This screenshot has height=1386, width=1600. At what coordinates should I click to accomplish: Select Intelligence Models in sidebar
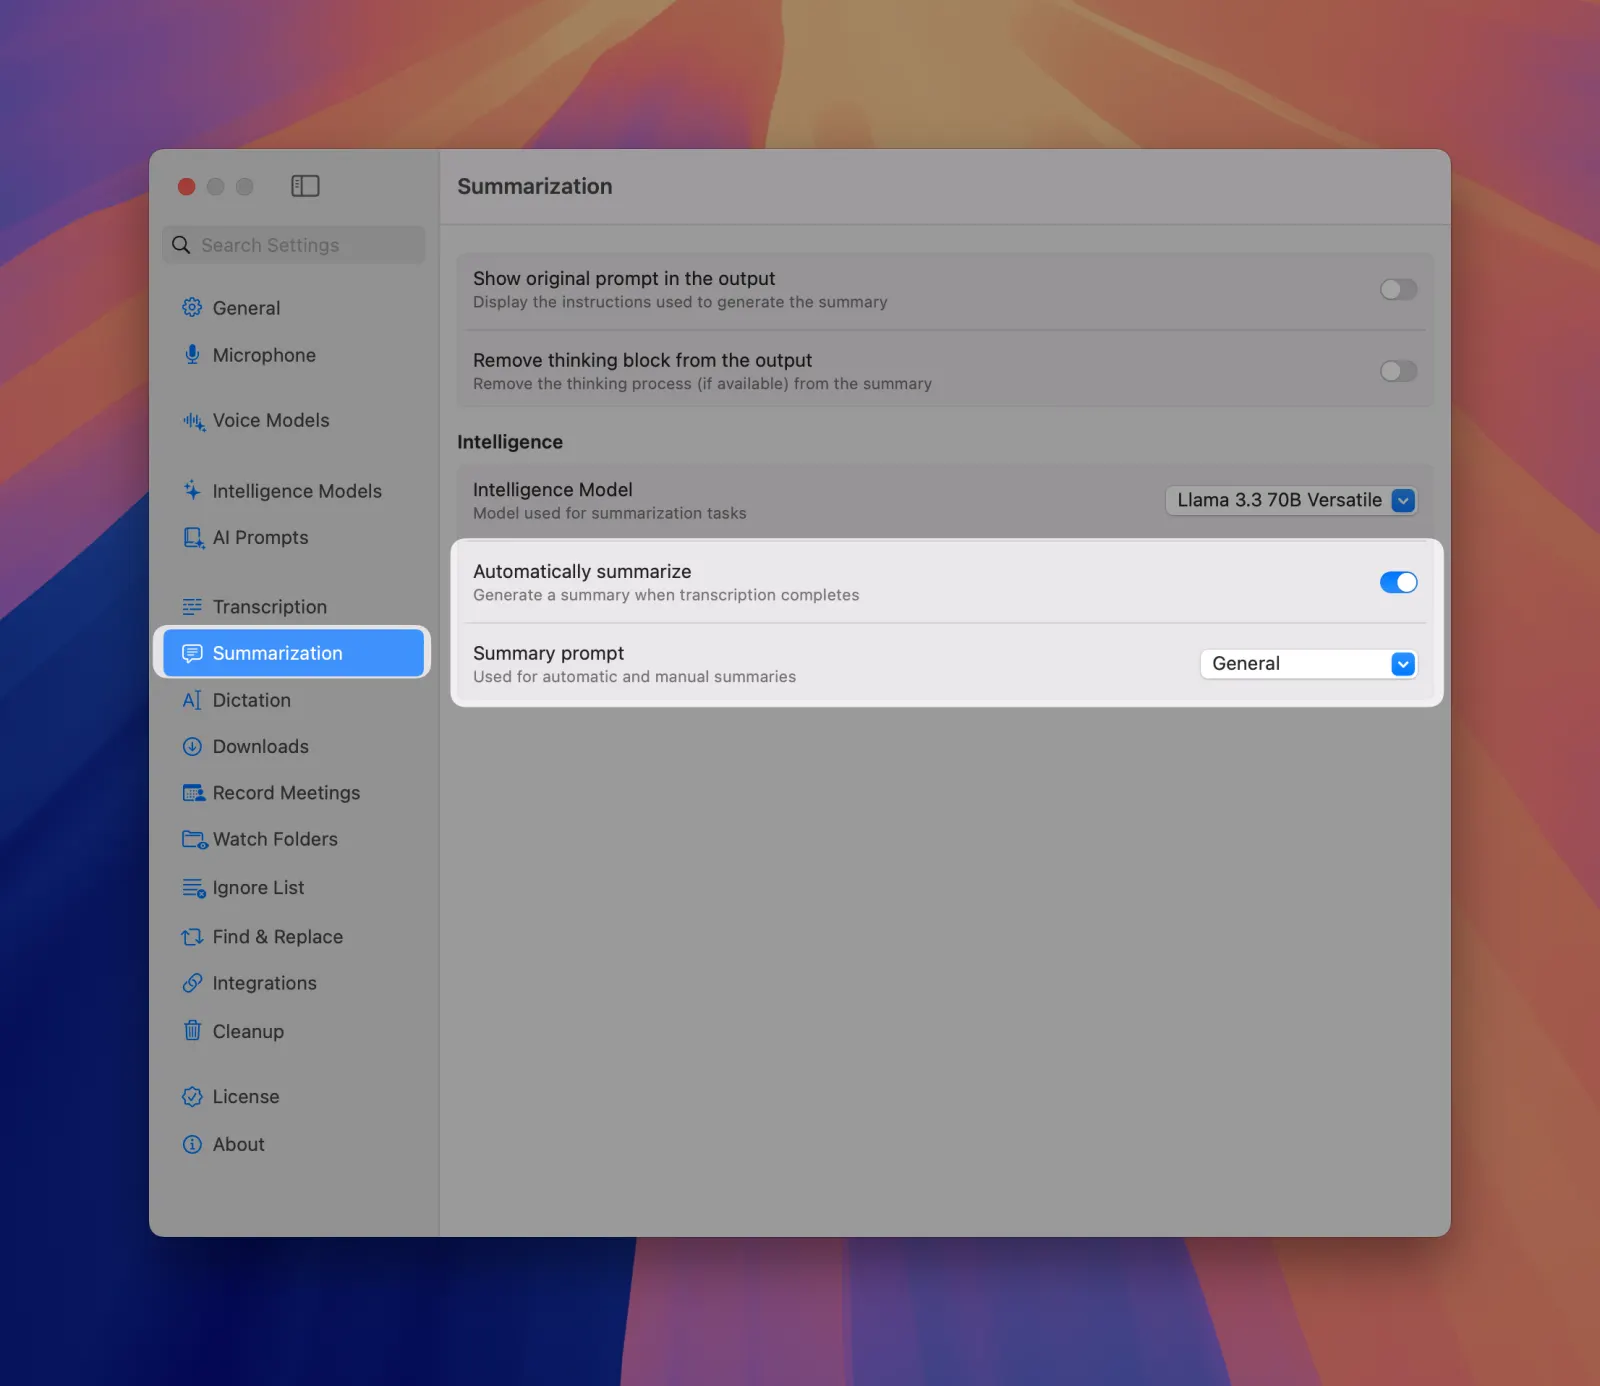[x=294, y=491]
